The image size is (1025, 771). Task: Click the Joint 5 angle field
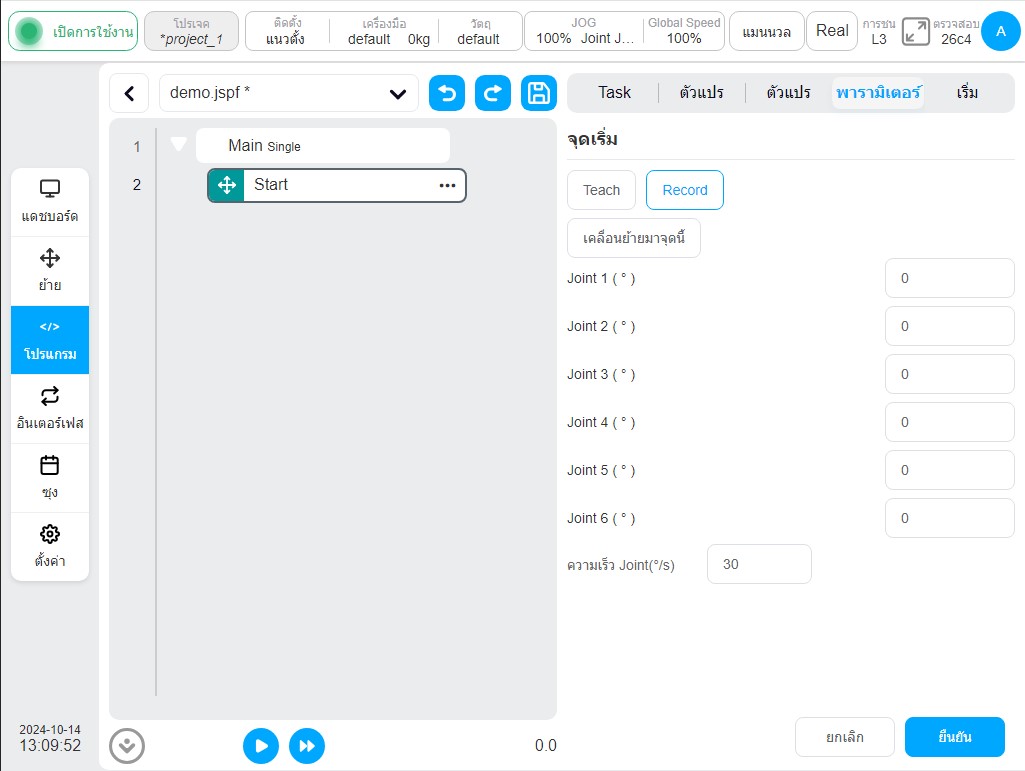[949, 470]
